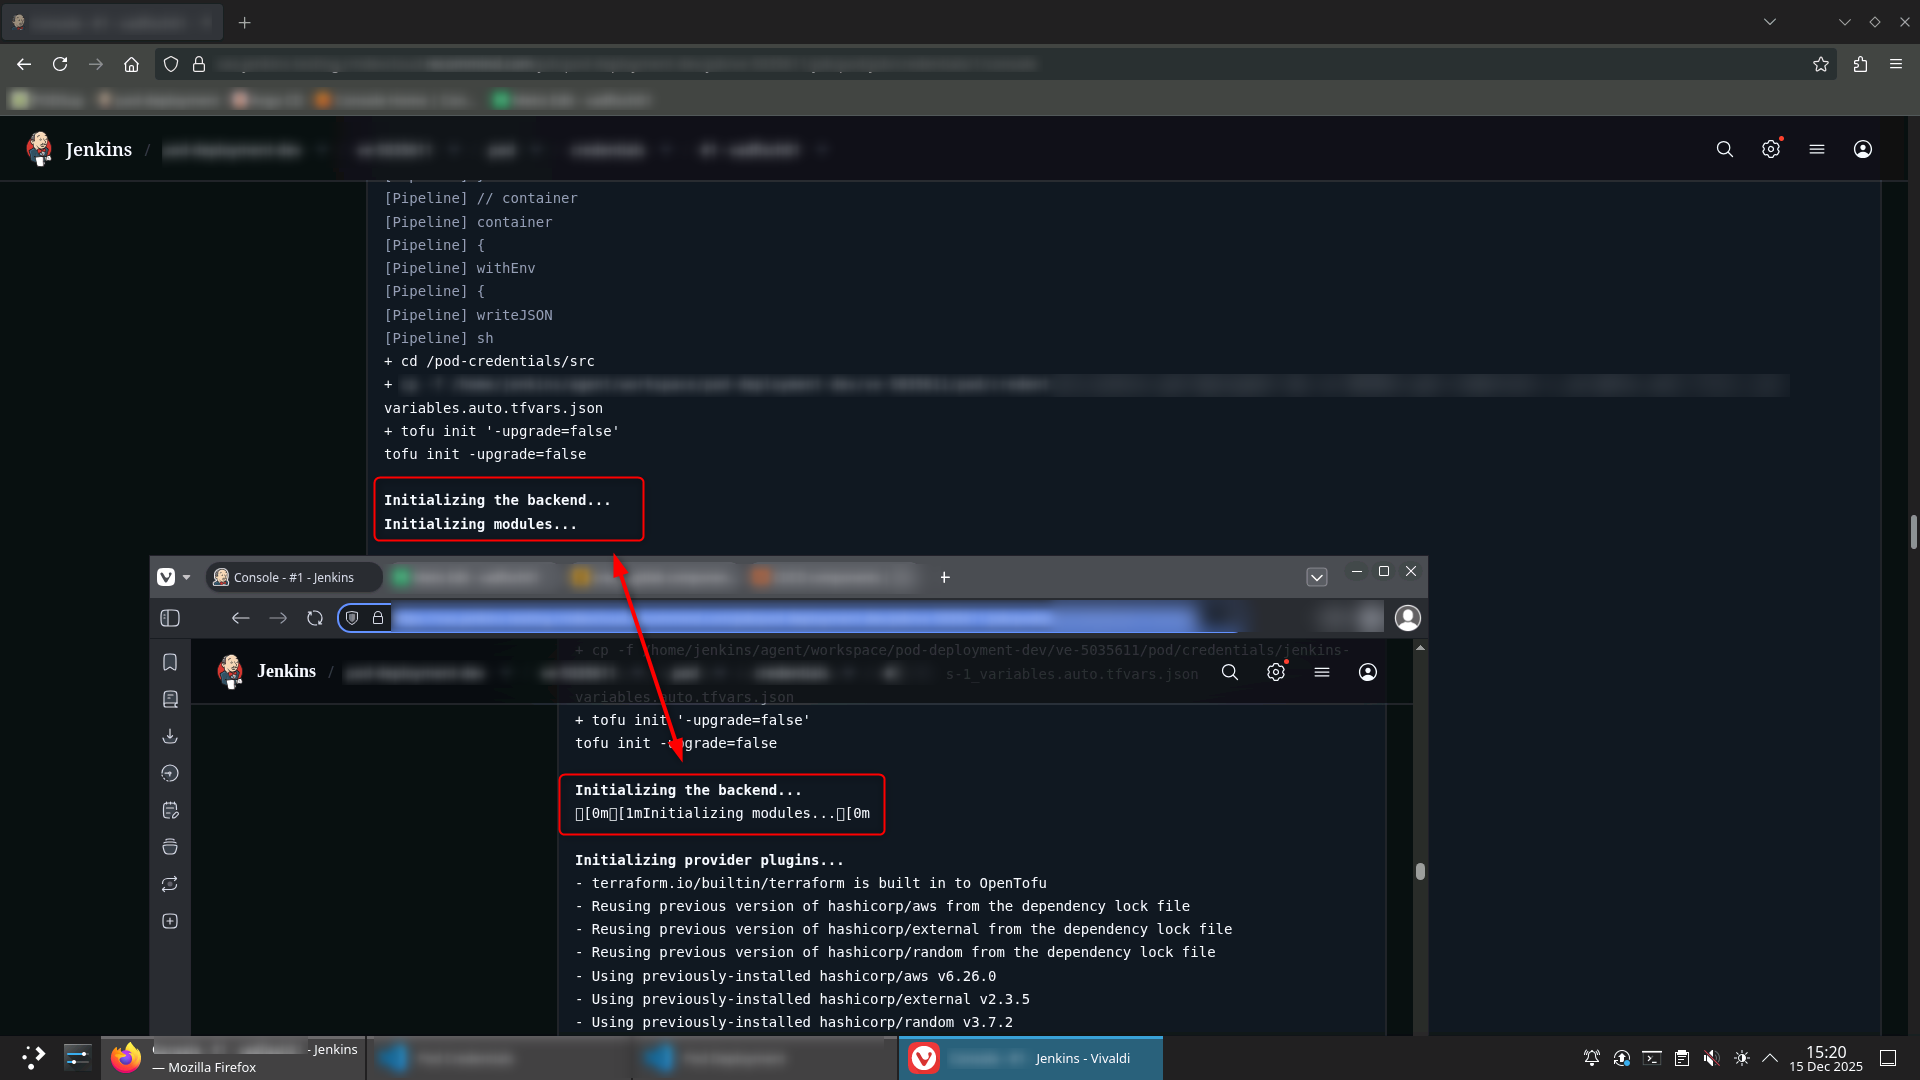Viewport: 1920px width, 1080px height.
Task: Open Vivaldi bookmarks panel
Action: [170, 662]
